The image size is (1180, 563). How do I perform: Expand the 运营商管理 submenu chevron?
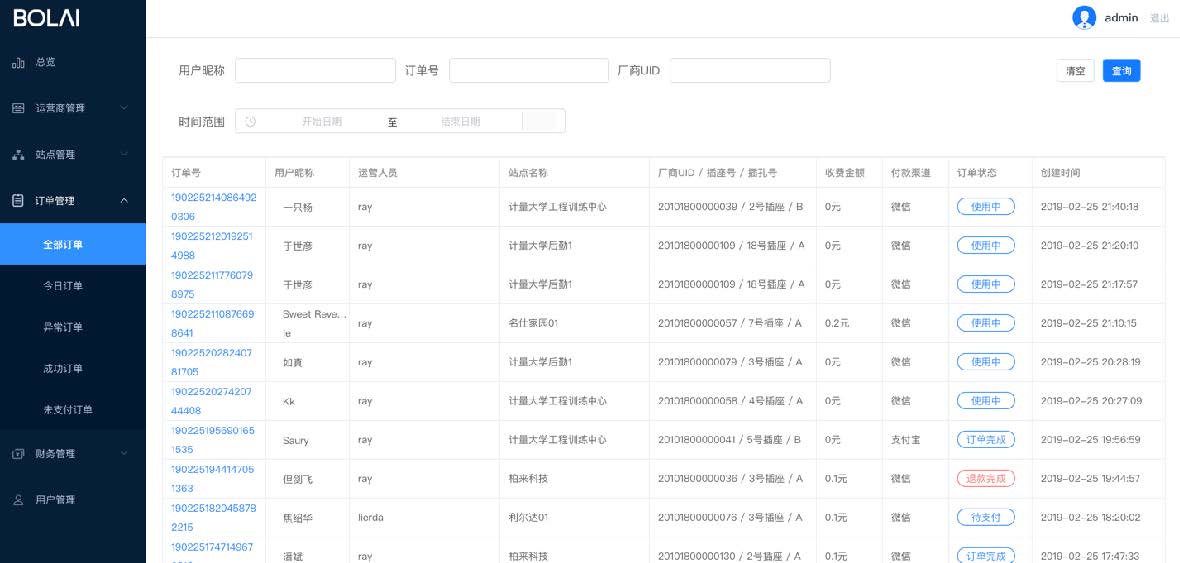click(124, 108)
